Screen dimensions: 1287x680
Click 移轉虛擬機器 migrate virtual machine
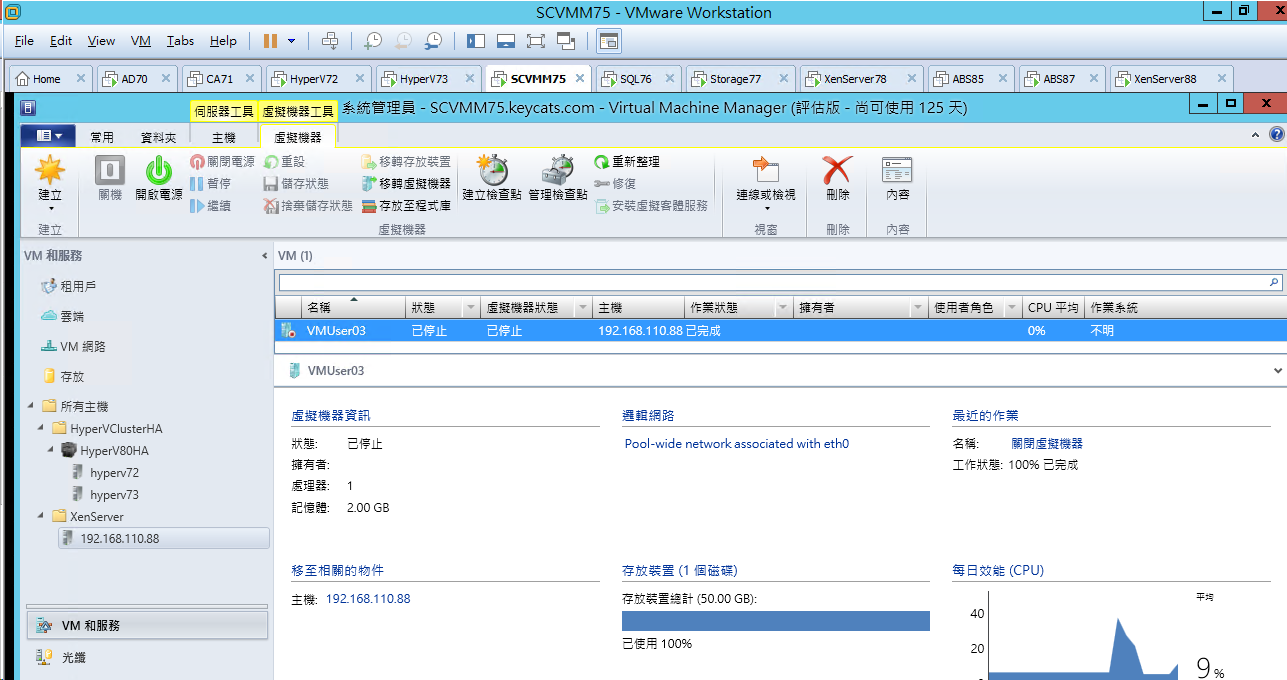coord(406,183)
